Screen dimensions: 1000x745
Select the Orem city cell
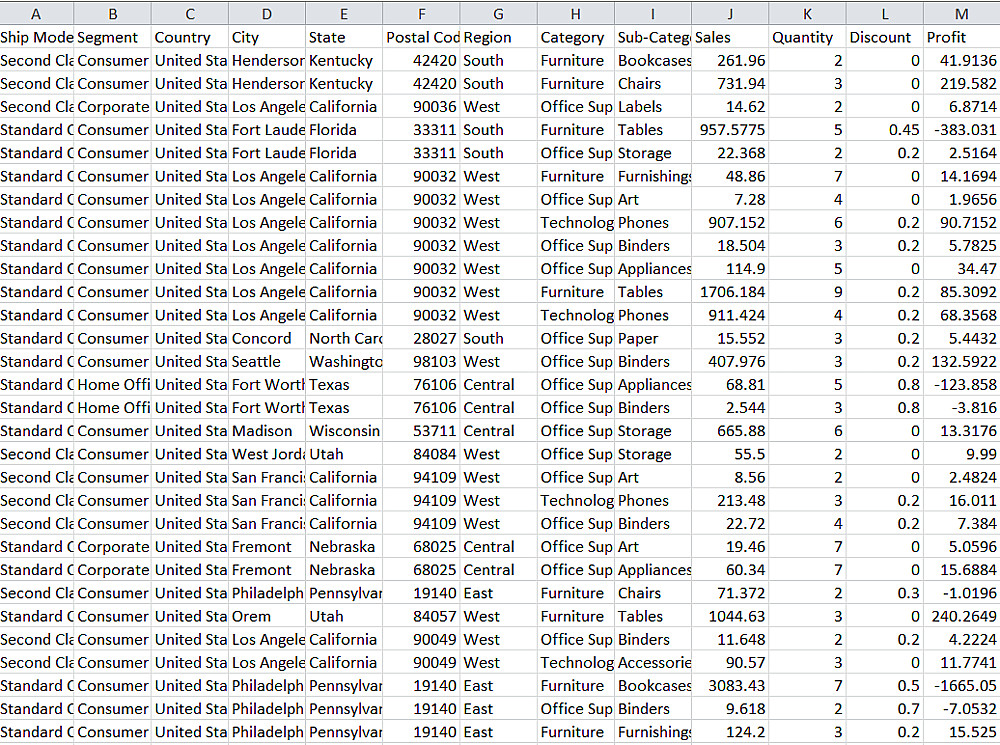click(x=267, y=617)
